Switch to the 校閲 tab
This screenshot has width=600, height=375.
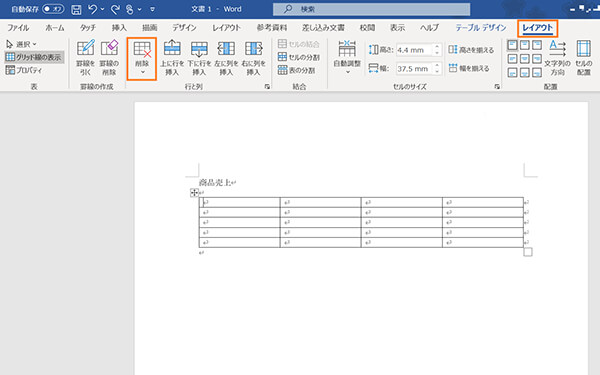pos(367,28)
